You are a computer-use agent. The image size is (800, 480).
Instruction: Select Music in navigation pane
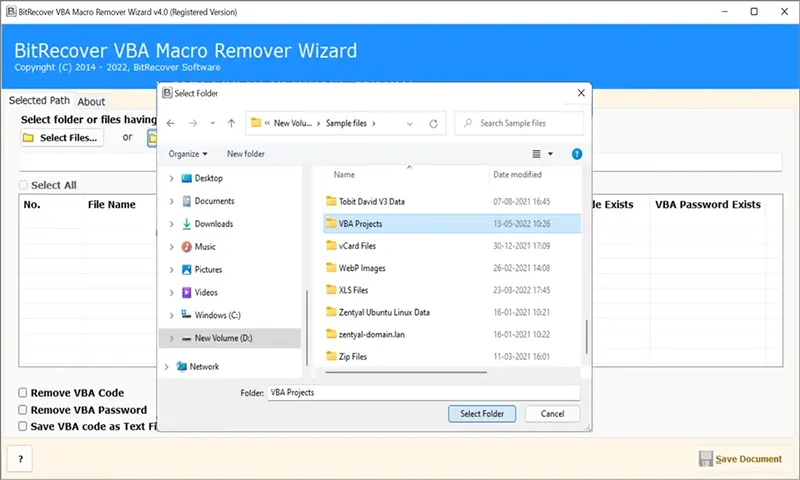(x=198, y=246)
